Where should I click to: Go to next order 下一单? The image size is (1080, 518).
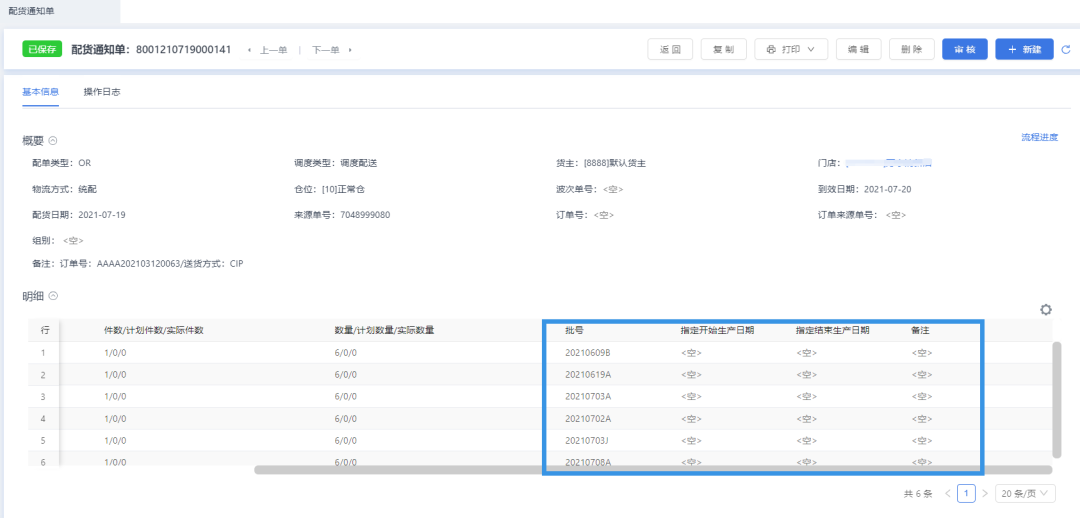point(332,50)
